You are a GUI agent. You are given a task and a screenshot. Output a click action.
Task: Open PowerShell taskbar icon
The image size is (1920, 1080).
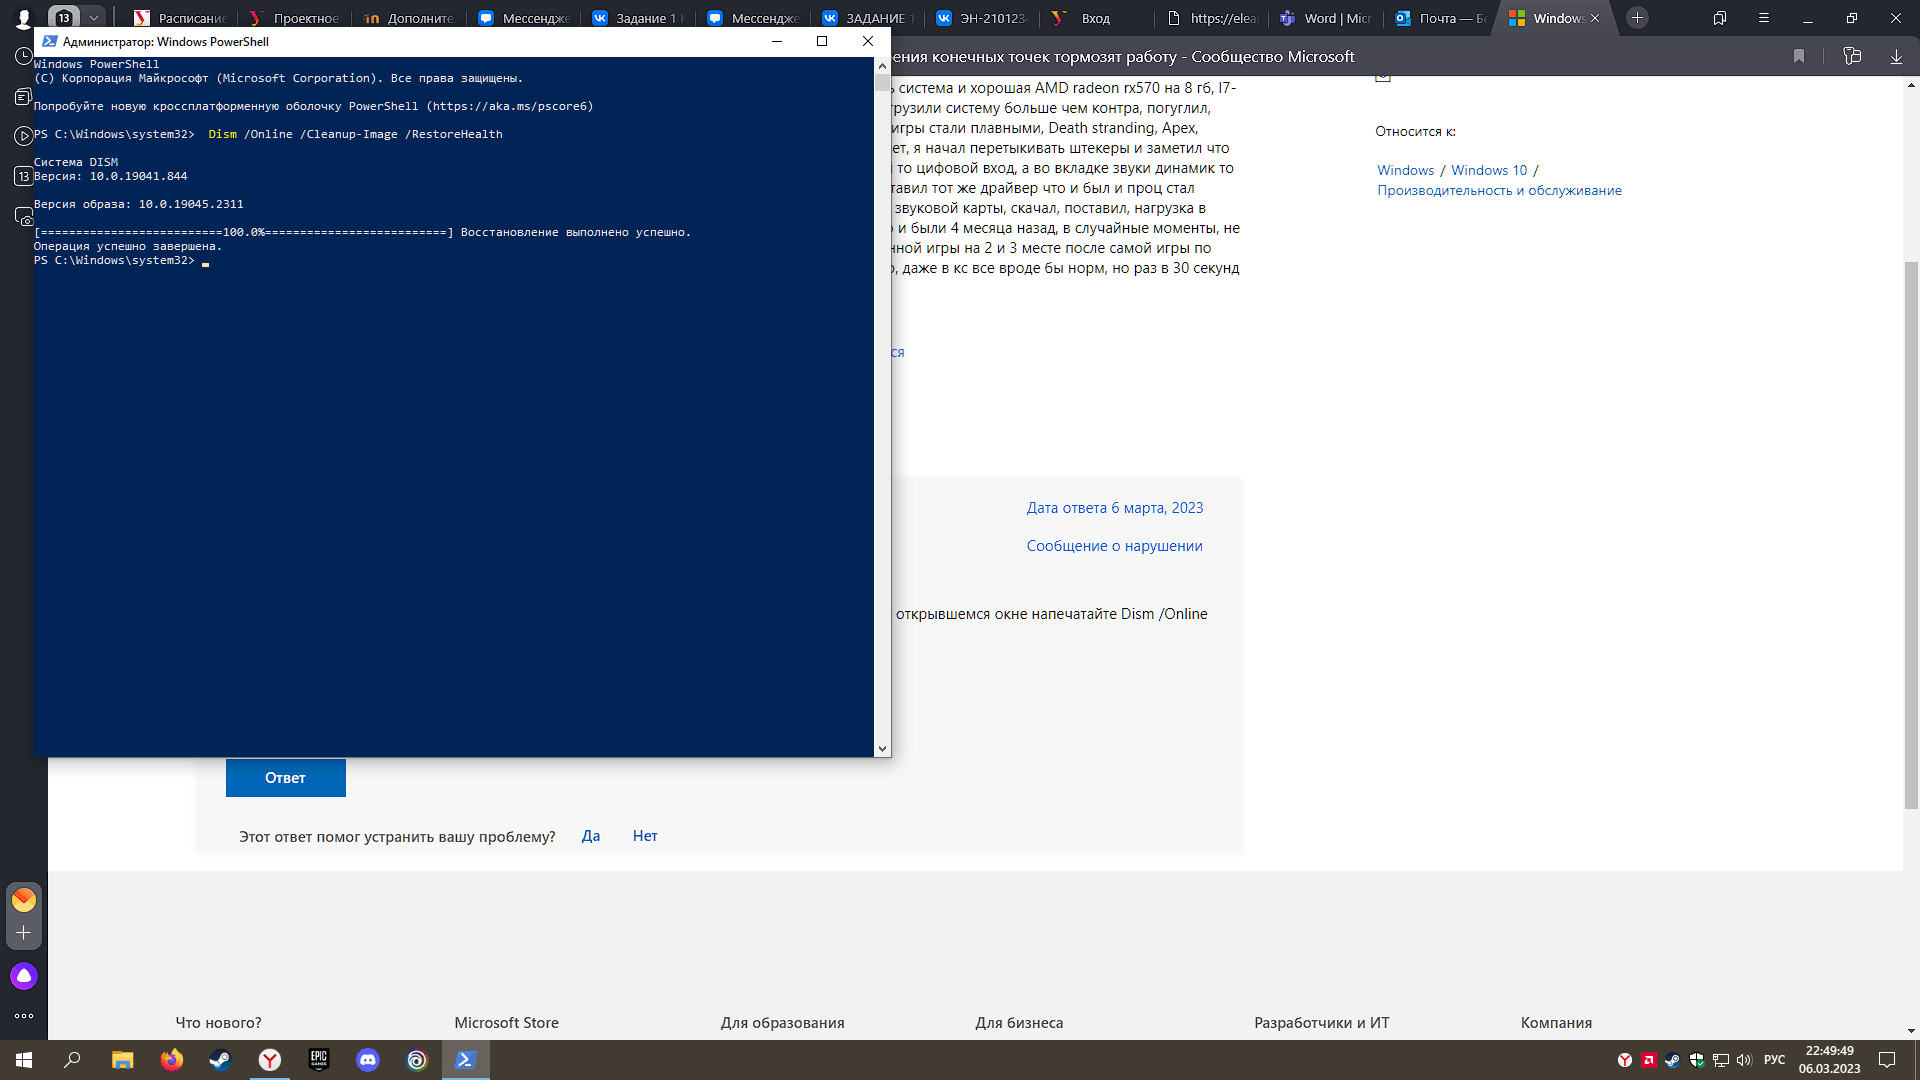pyautogui.click(x=466, y=1060)
